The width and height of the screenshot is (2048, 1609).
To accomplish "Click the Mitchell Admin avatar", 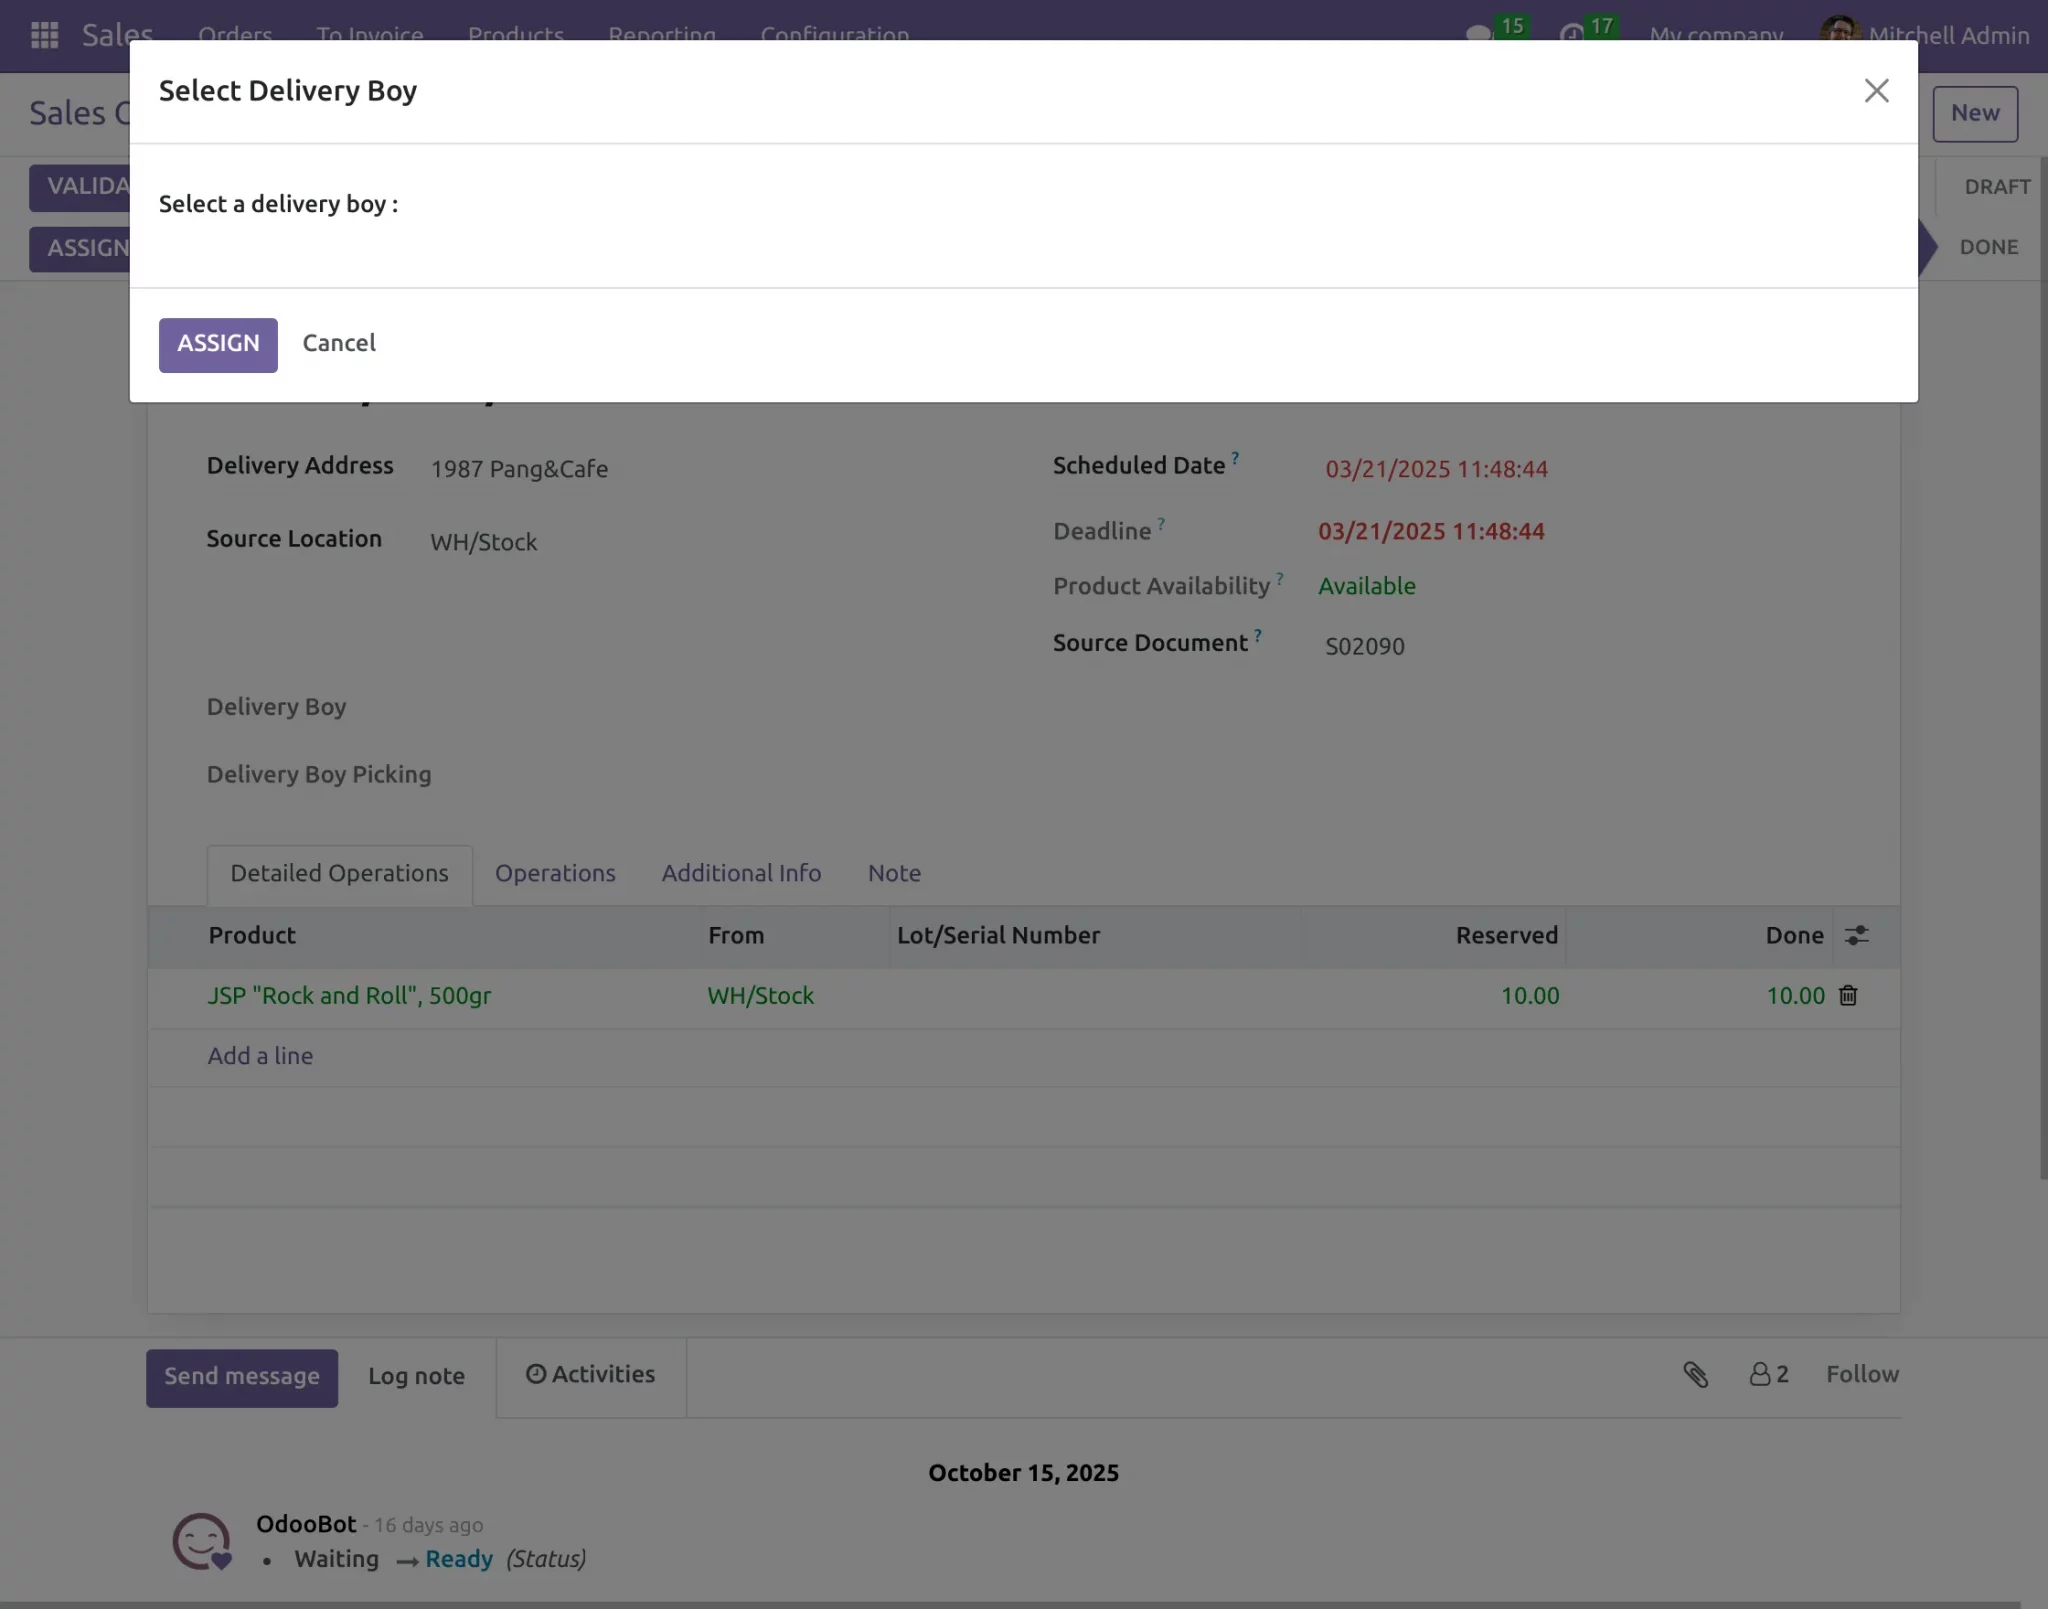I will [1840, 32].
